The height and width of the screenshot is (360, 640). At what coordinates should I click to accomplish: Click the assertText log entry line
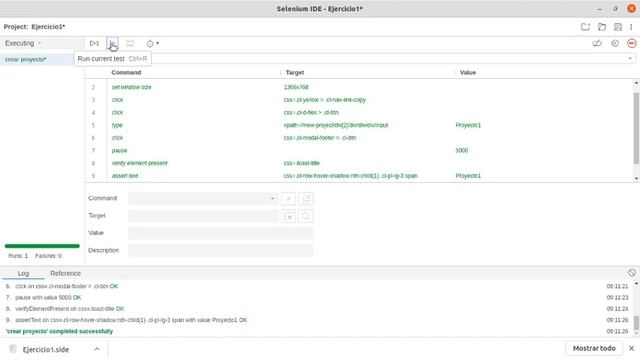pos(131,320)
